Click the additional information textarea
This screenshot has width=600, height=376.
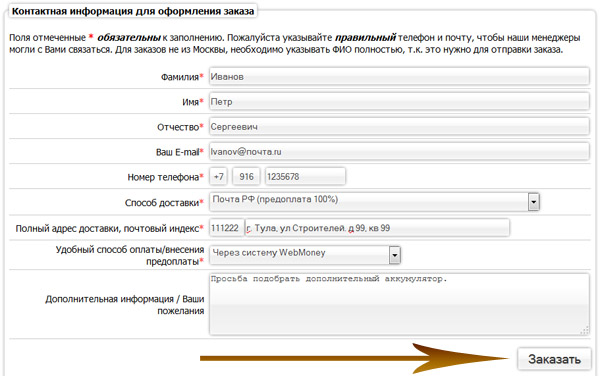tap(399, 304)
